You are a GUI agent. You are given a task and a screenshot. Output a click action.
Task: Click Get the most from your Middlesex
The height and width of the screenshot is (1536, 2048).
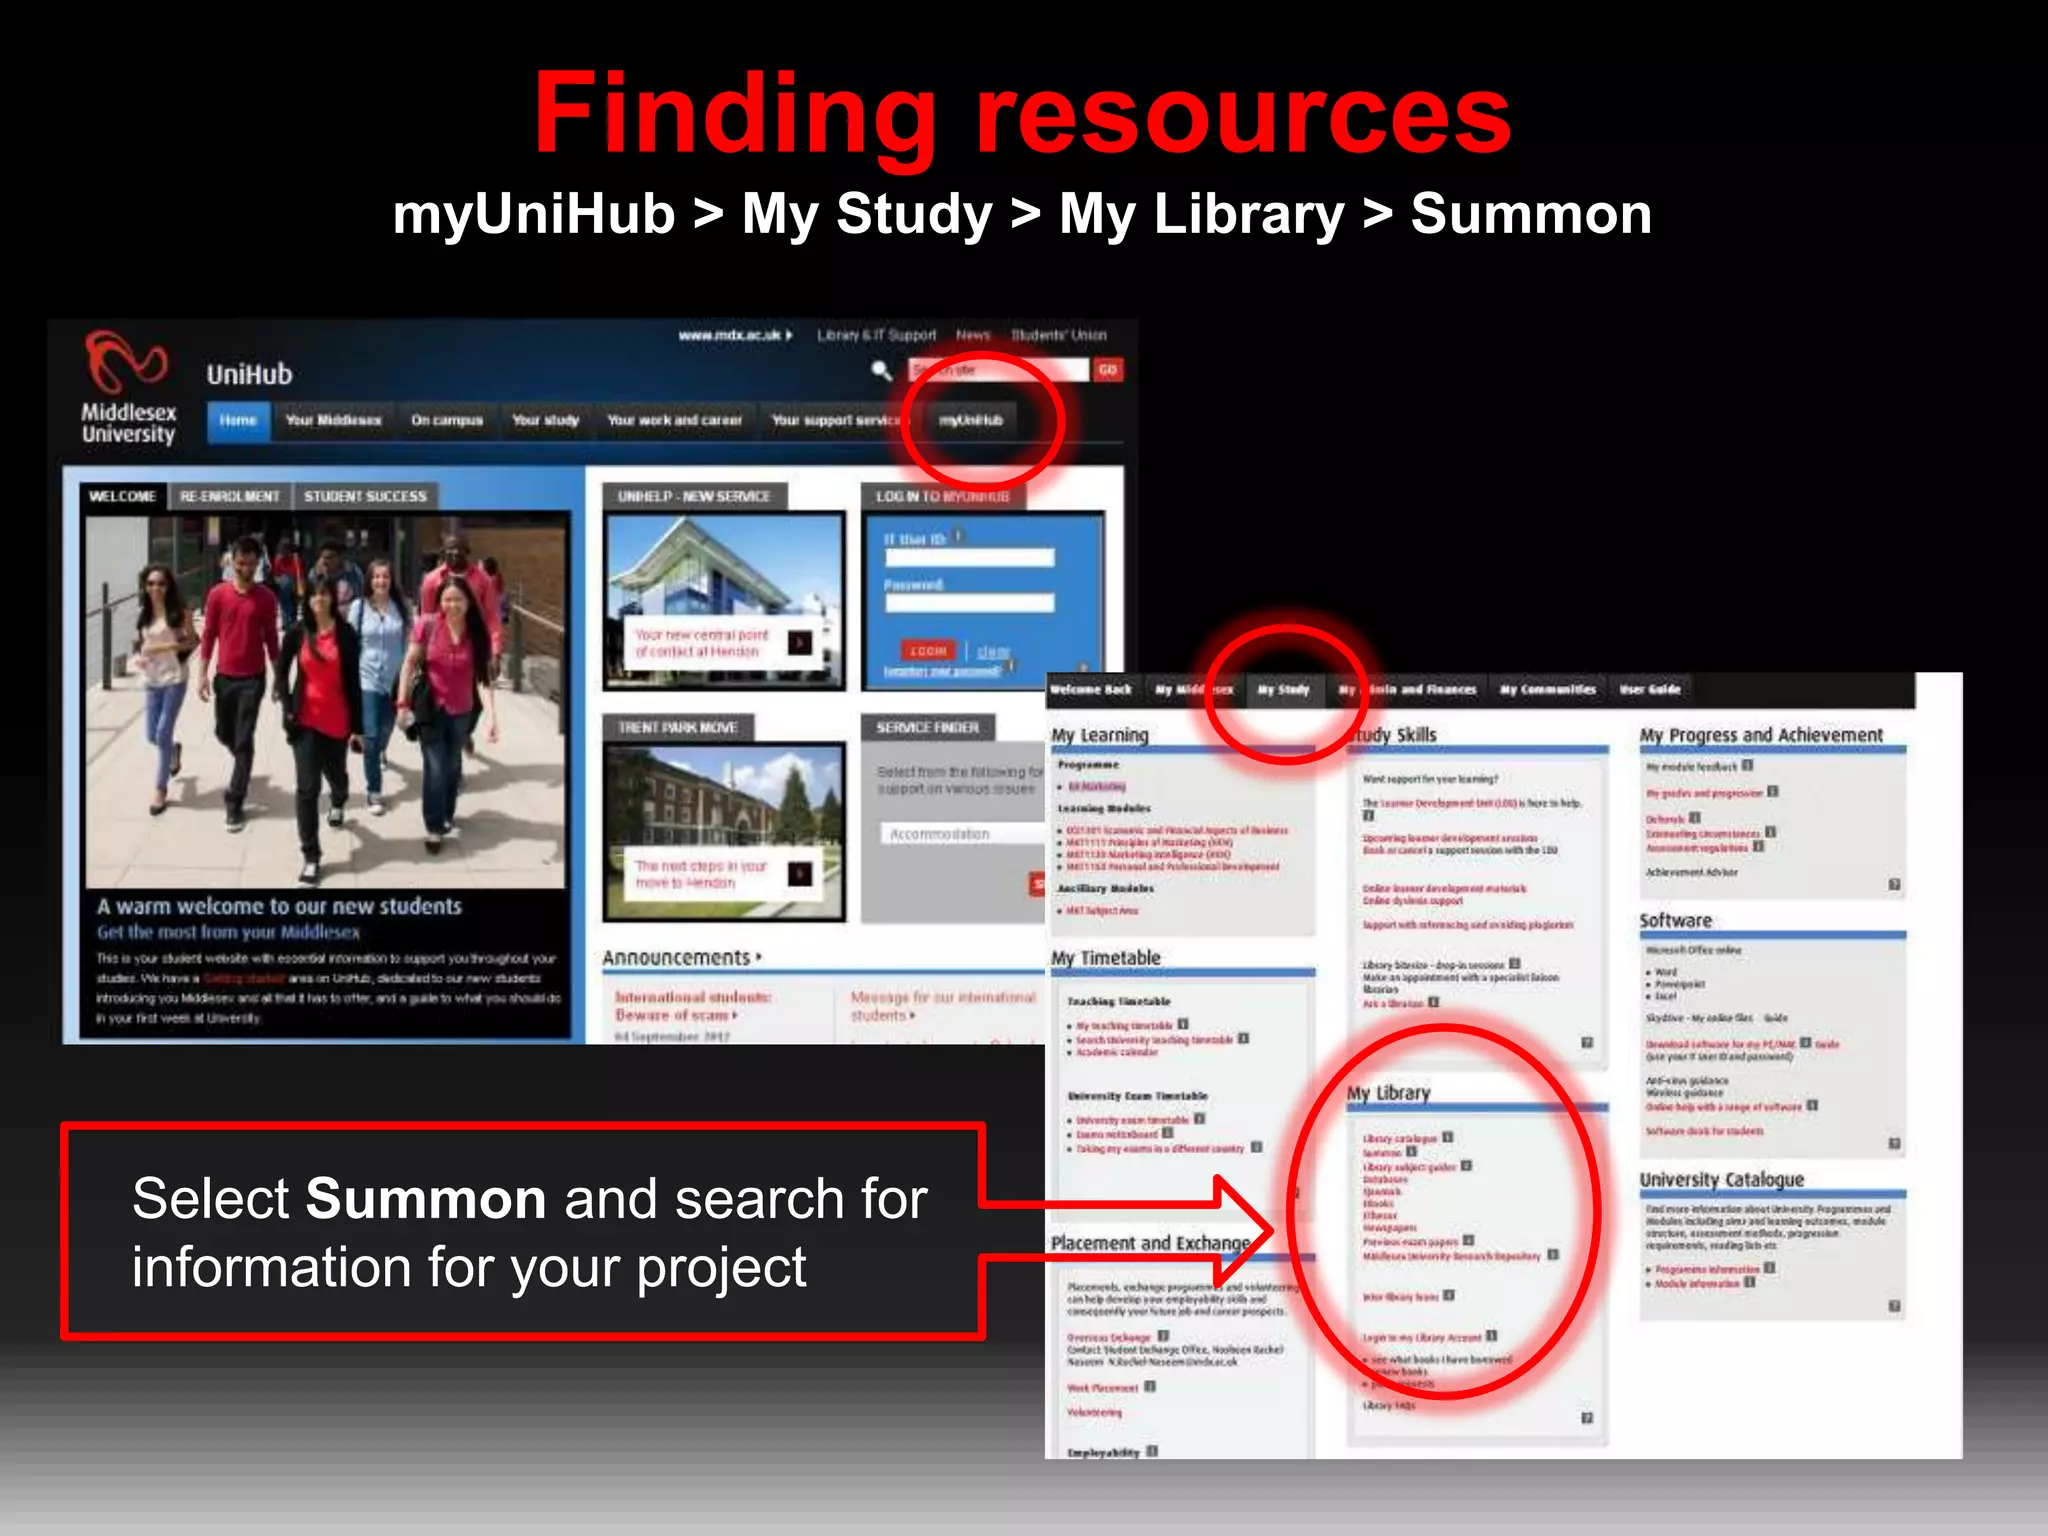tap(228, 933)
